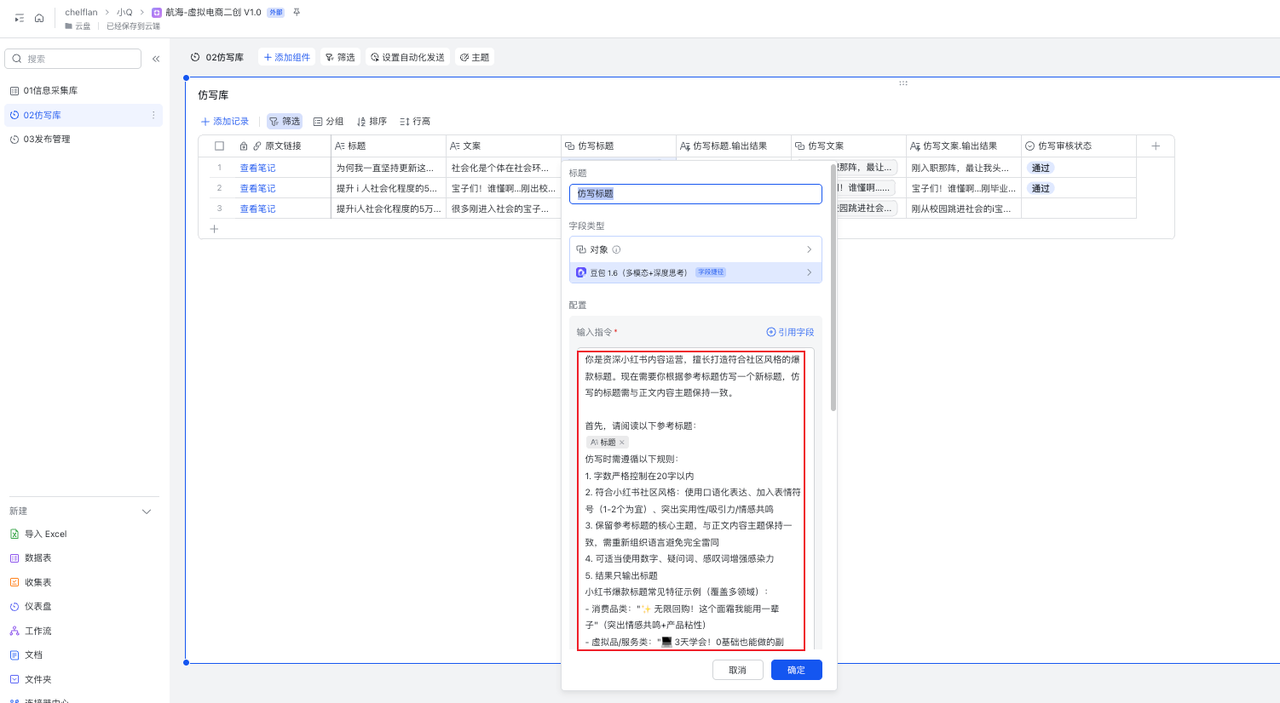Open 设置自动化发送 in the top bar
The width and height of the screenshot is (1280, 703).
pos(407,58)
